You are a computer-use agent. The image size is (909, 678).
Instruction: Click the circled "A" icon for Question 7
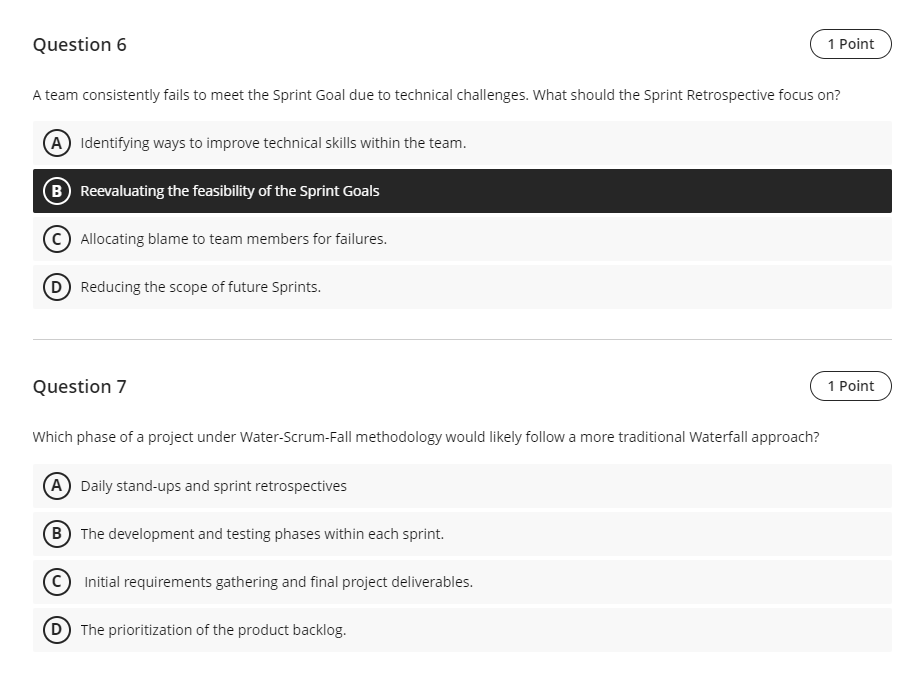point(56,485)
